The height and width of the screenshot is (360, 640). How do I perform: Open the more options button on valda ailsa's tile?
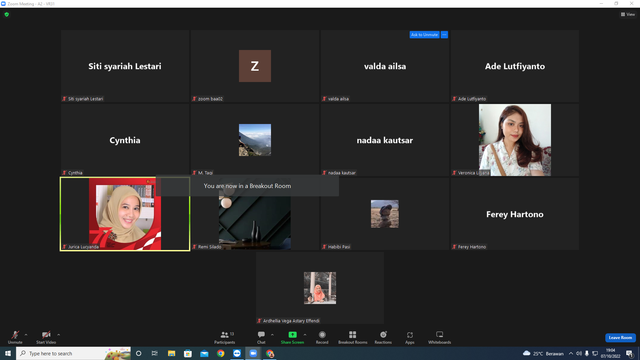[x=444, y=35]
